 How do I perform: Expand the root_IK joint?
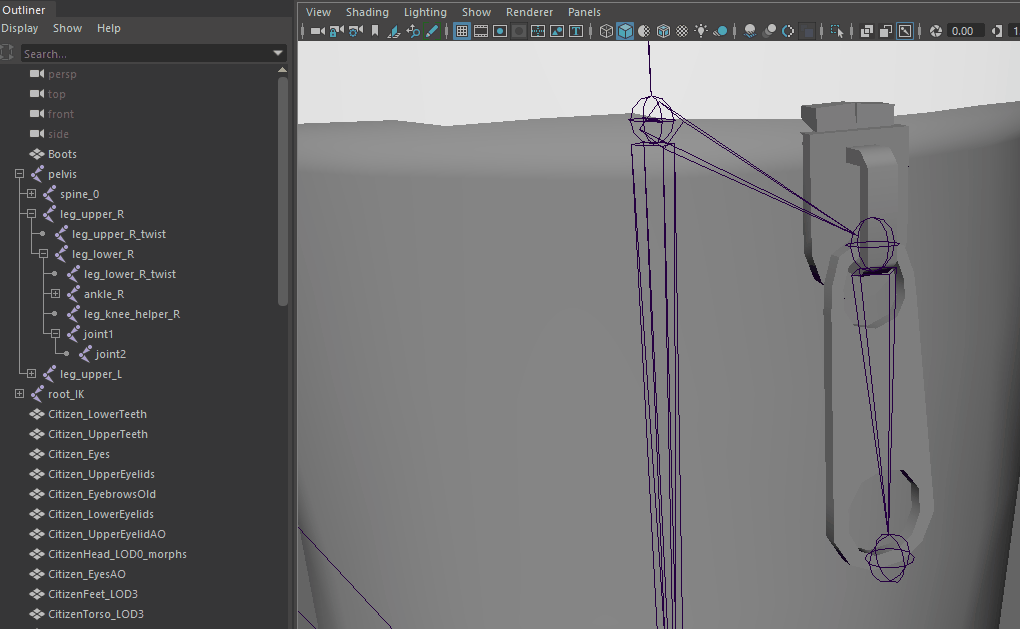(20, 394)
